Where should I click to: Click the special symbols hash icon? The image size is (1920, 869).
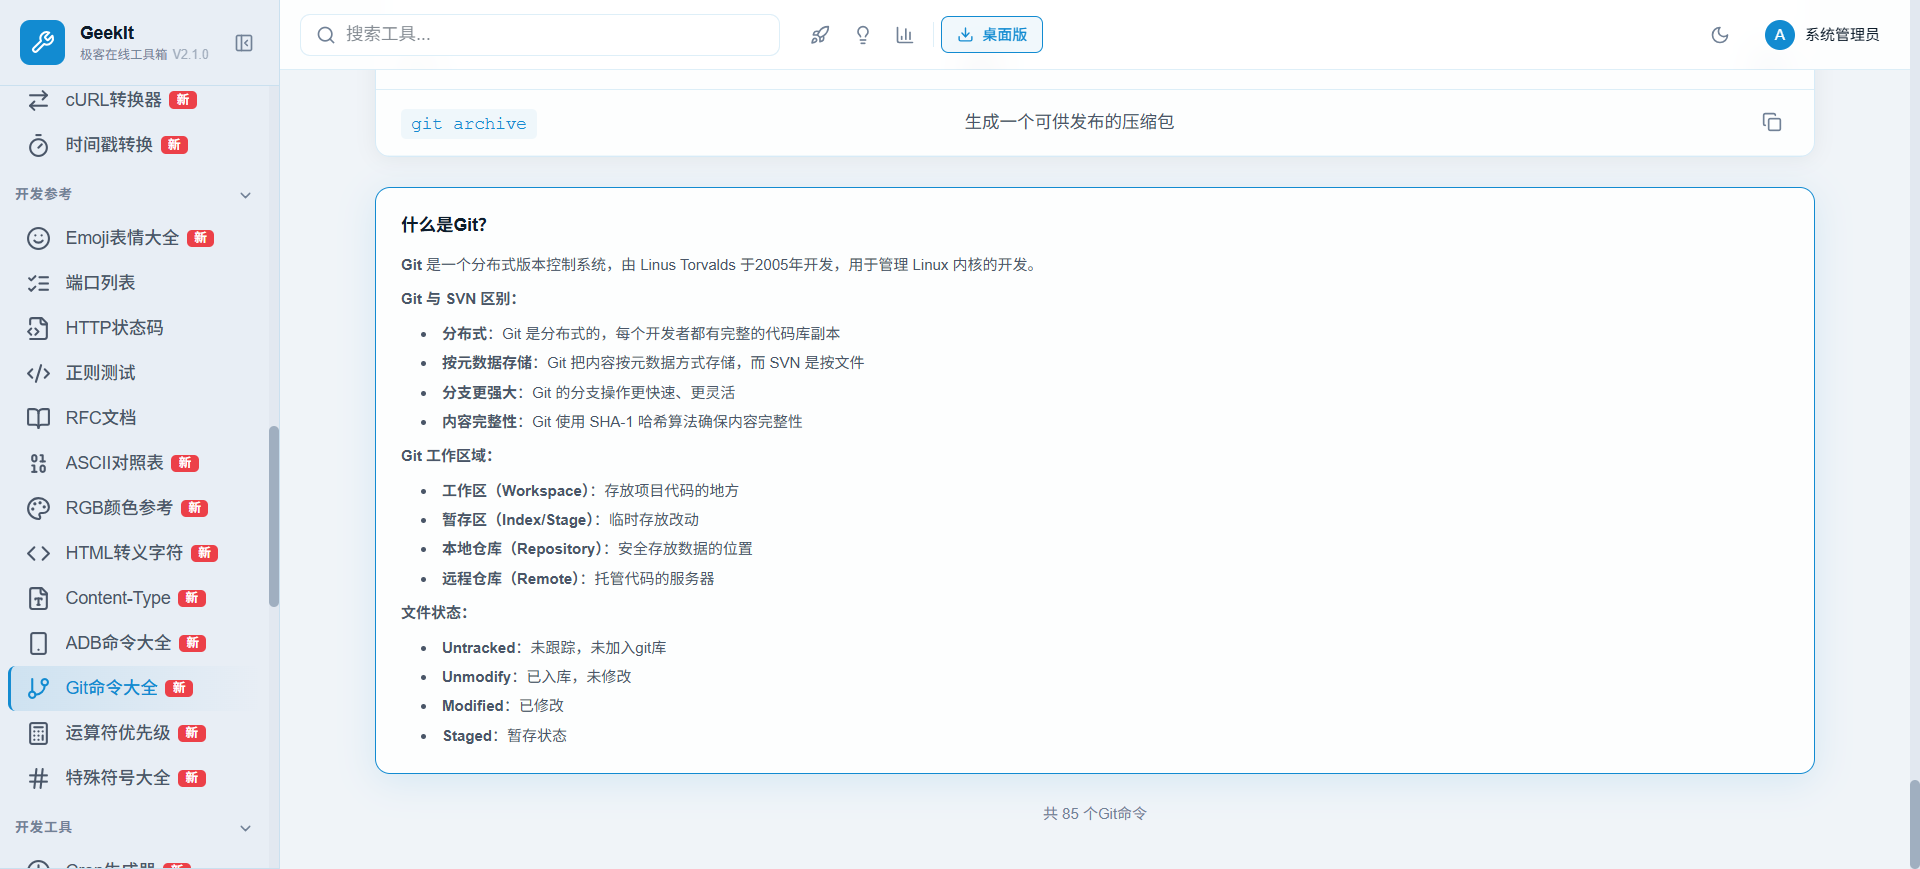click(38, 778)
